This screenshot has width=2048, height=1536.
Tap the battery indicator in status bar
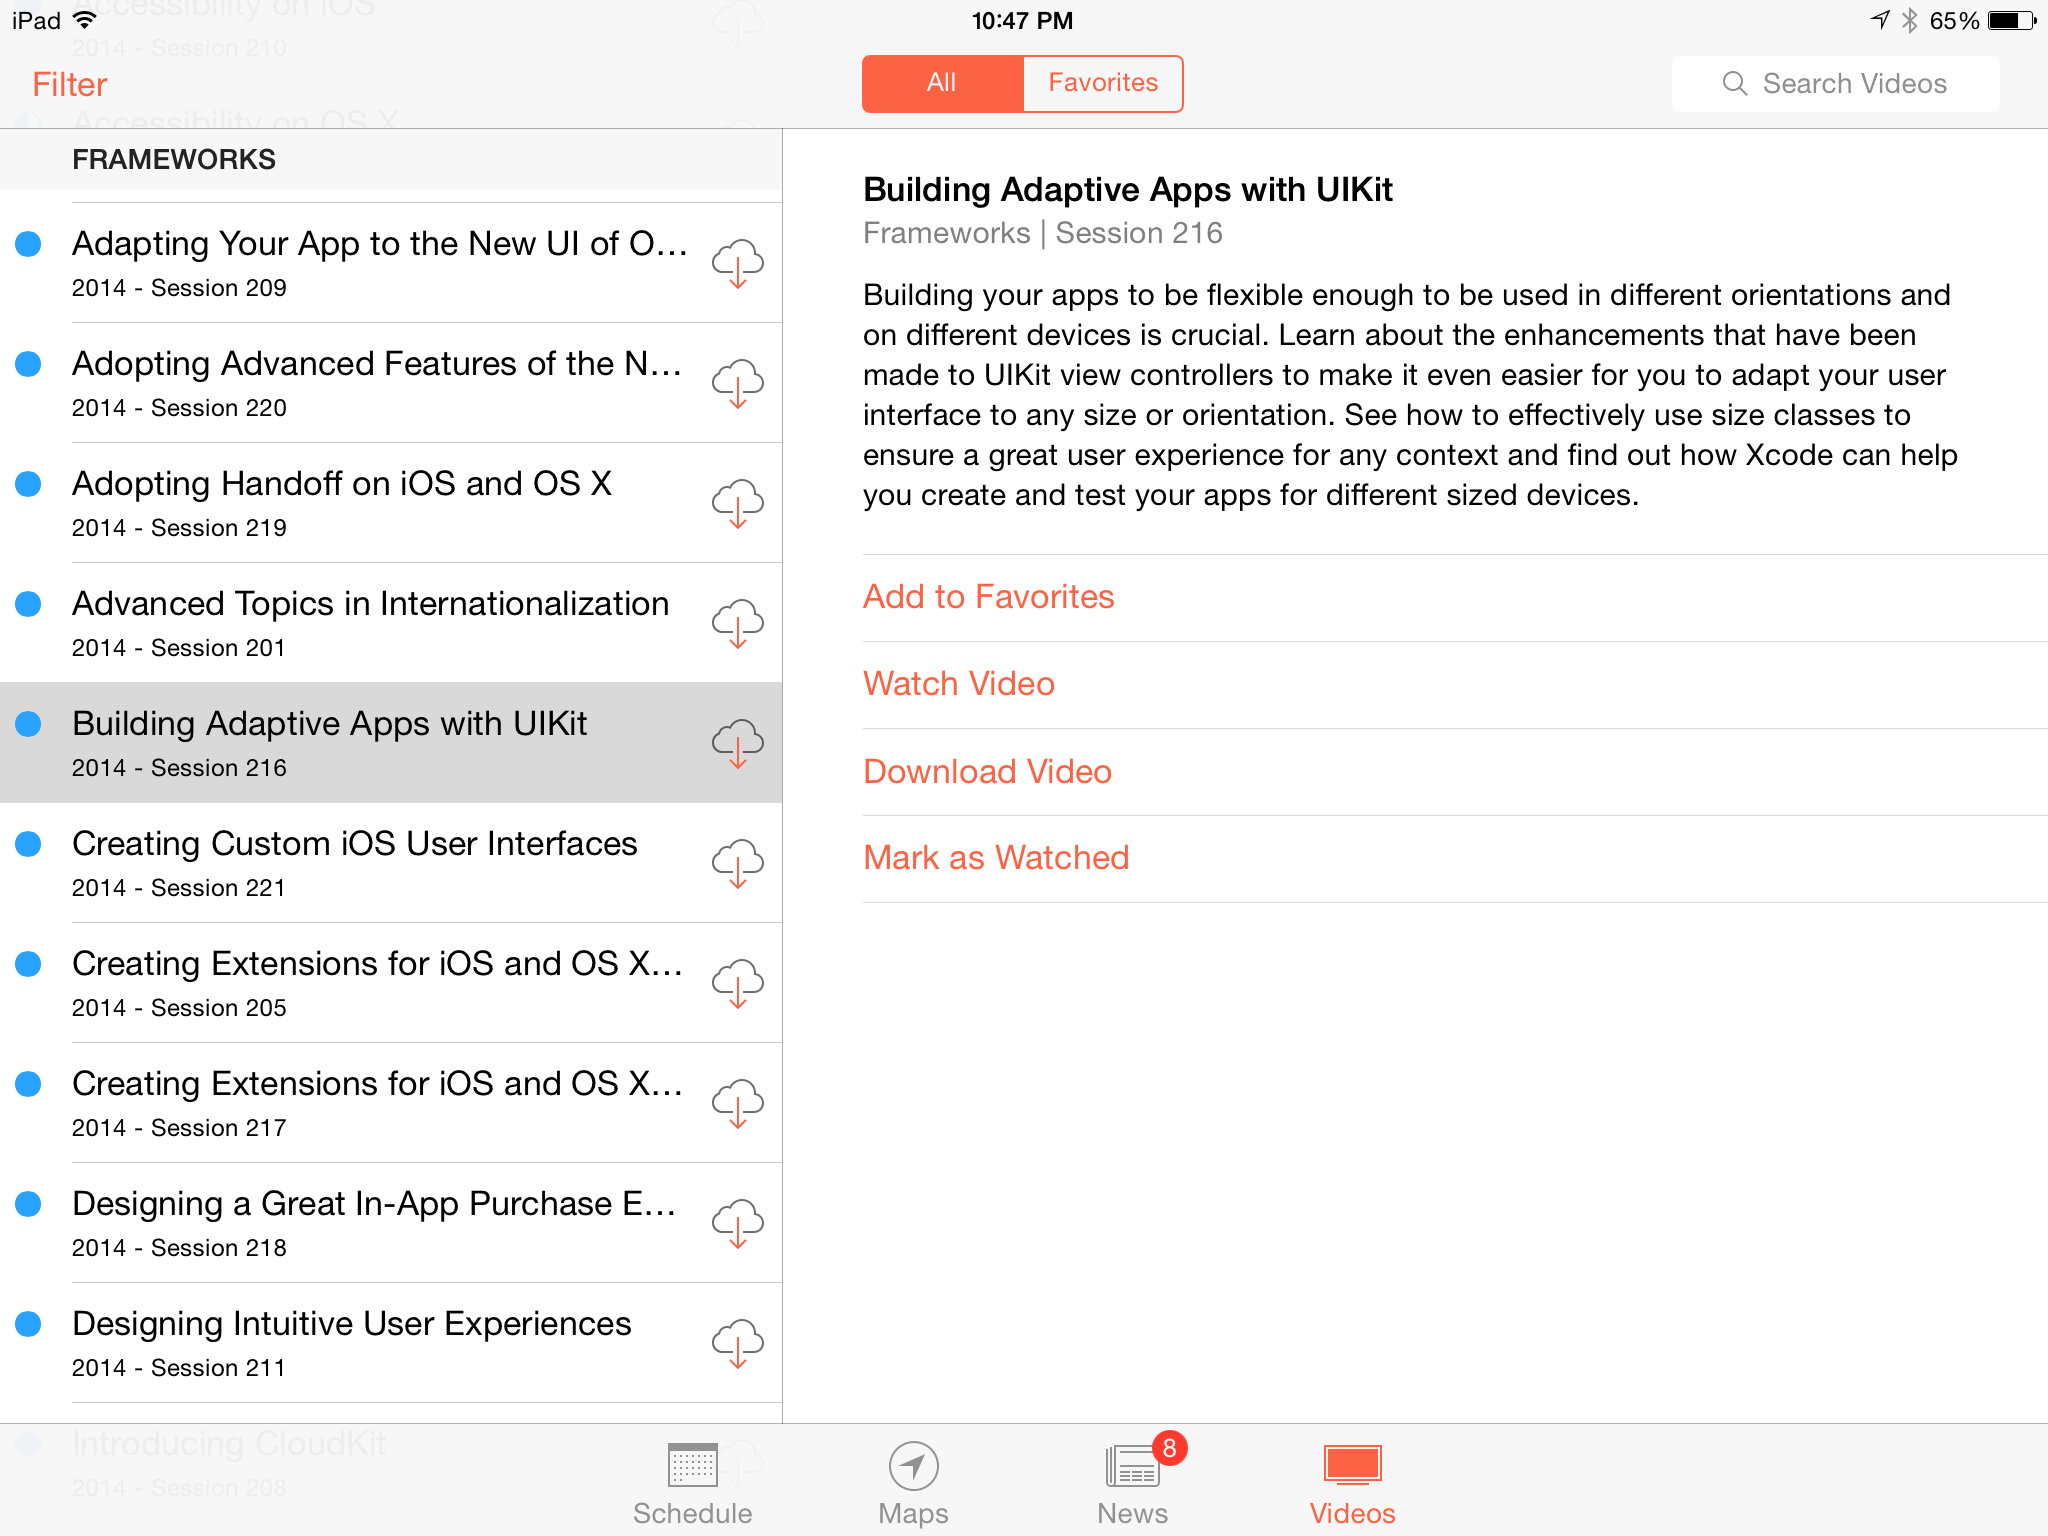2012,21
